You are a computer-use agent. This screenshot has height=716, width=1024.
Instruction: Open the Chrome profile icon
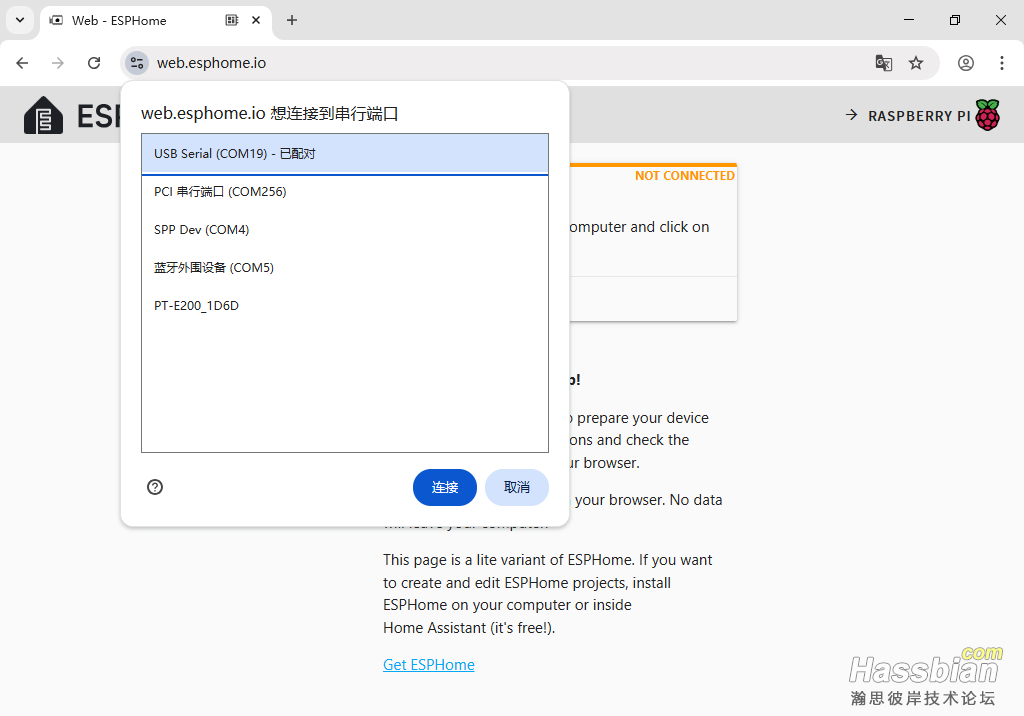965,63
